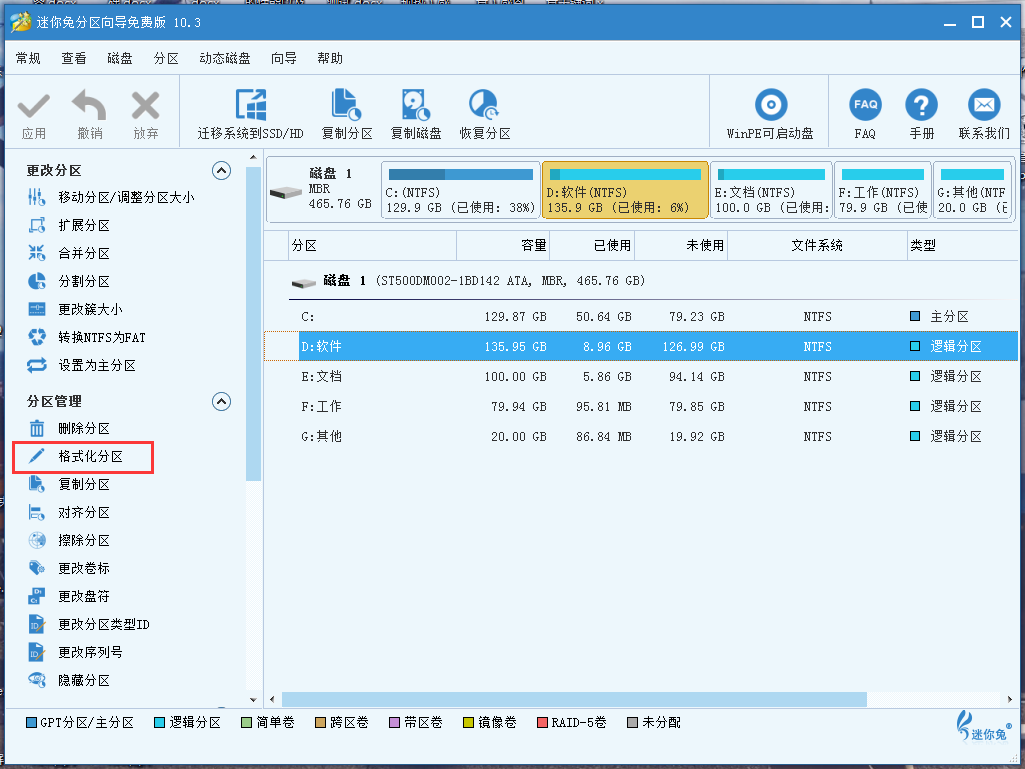Select C: (NTFS) block in disk map
Image resolution: width=1025 pixels, height=769 pixels.
[x=461, y=190]
